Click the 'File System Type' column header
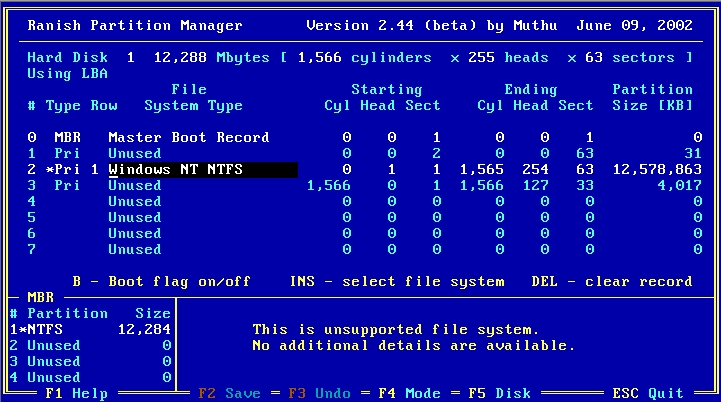The image size is (721, 402). tap(193, 98)
